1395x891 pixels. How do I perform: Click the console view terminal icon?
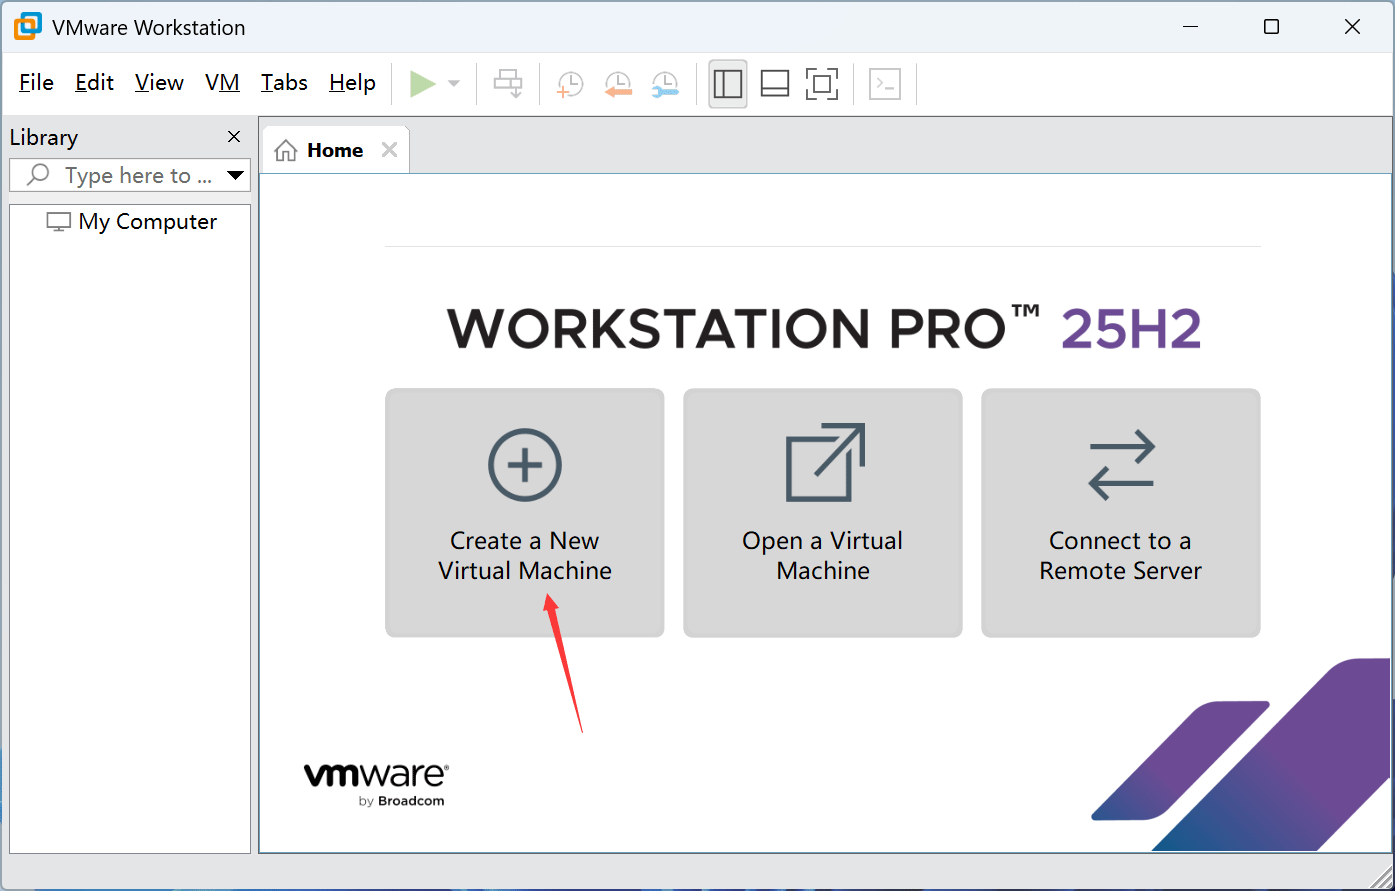click(885, 84)
